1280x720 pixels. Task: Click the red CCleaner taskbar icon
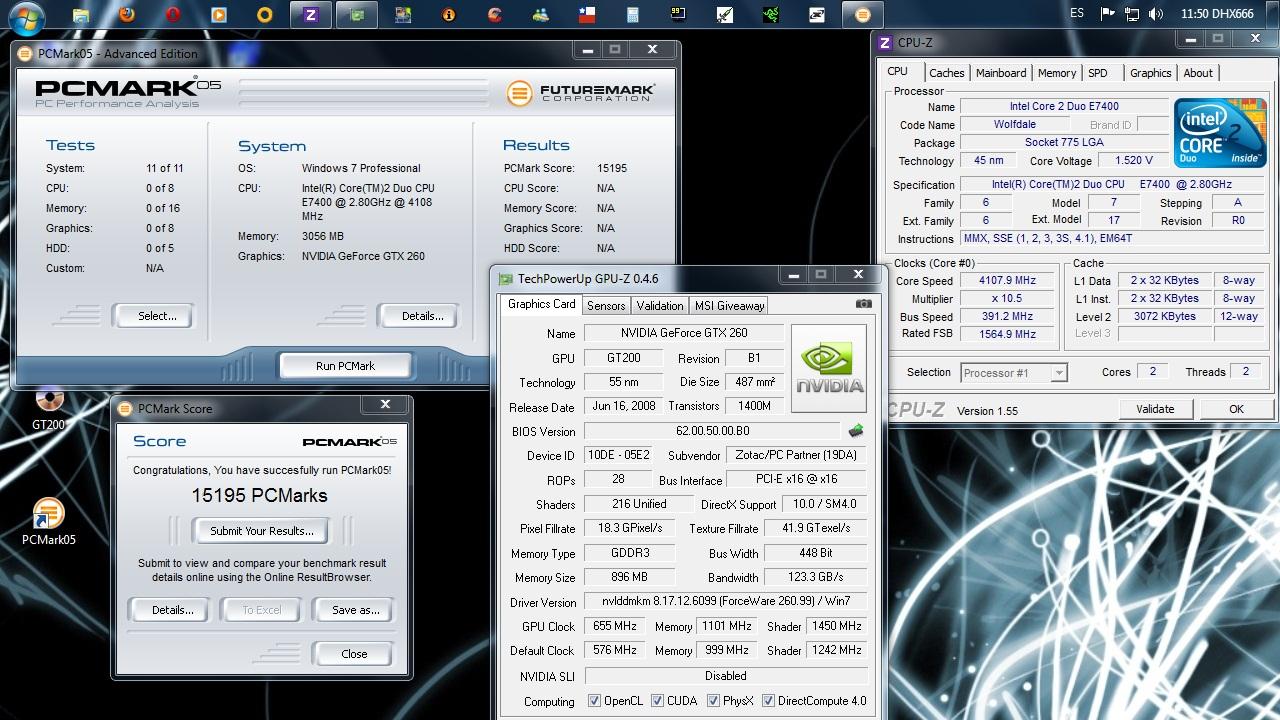[494, 15]
